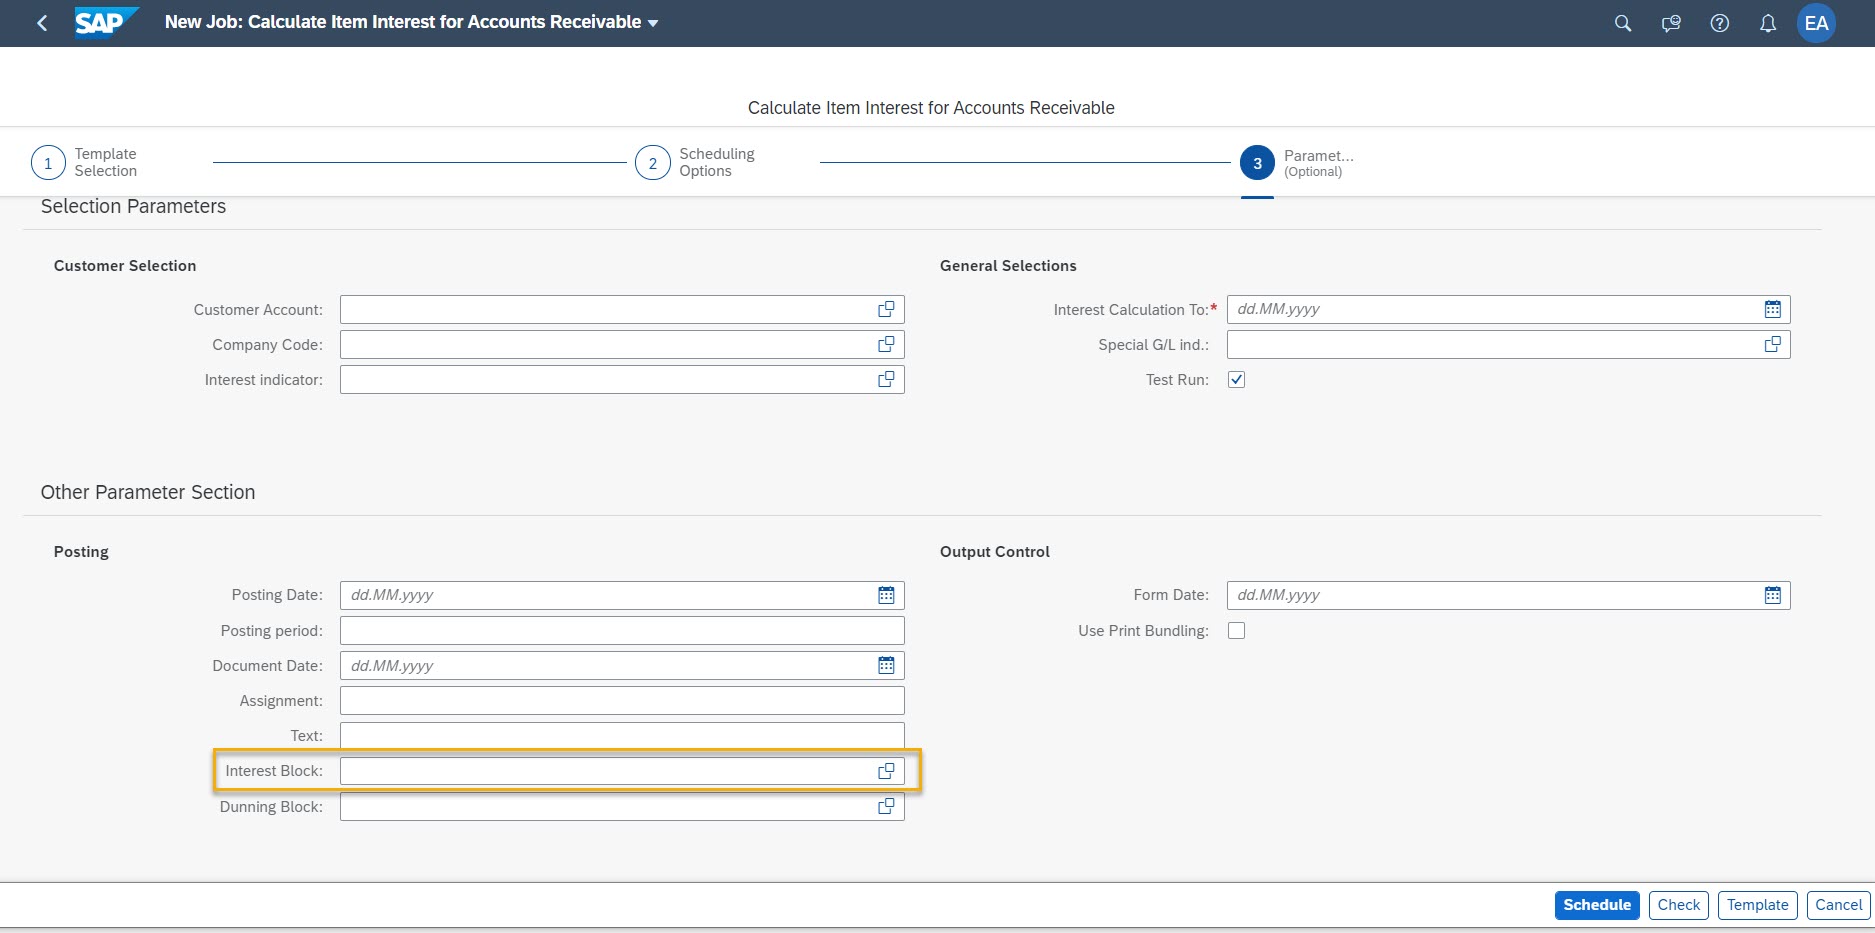Select the 'Posting' group label

tap(81, 552)
